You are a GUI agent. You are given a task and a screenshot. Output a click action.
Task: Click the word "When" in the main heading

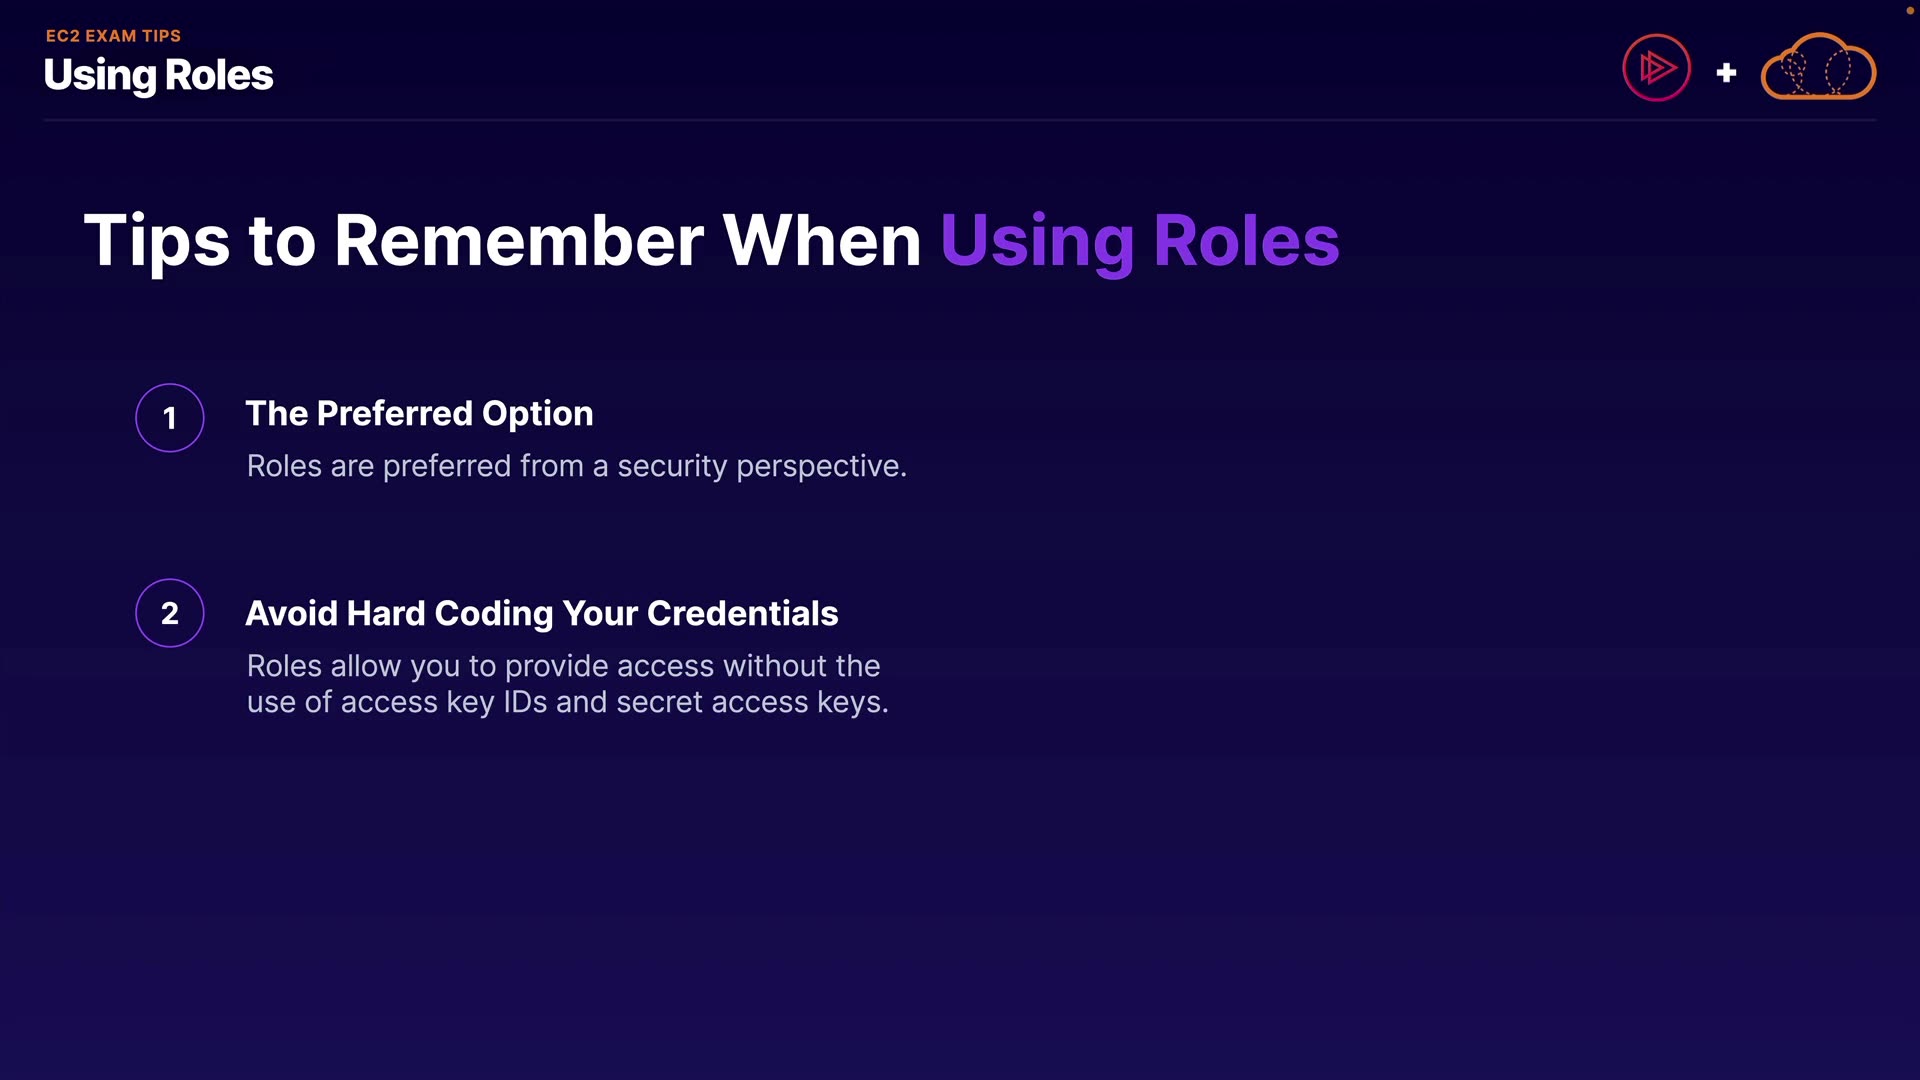[x=821, y=241]
